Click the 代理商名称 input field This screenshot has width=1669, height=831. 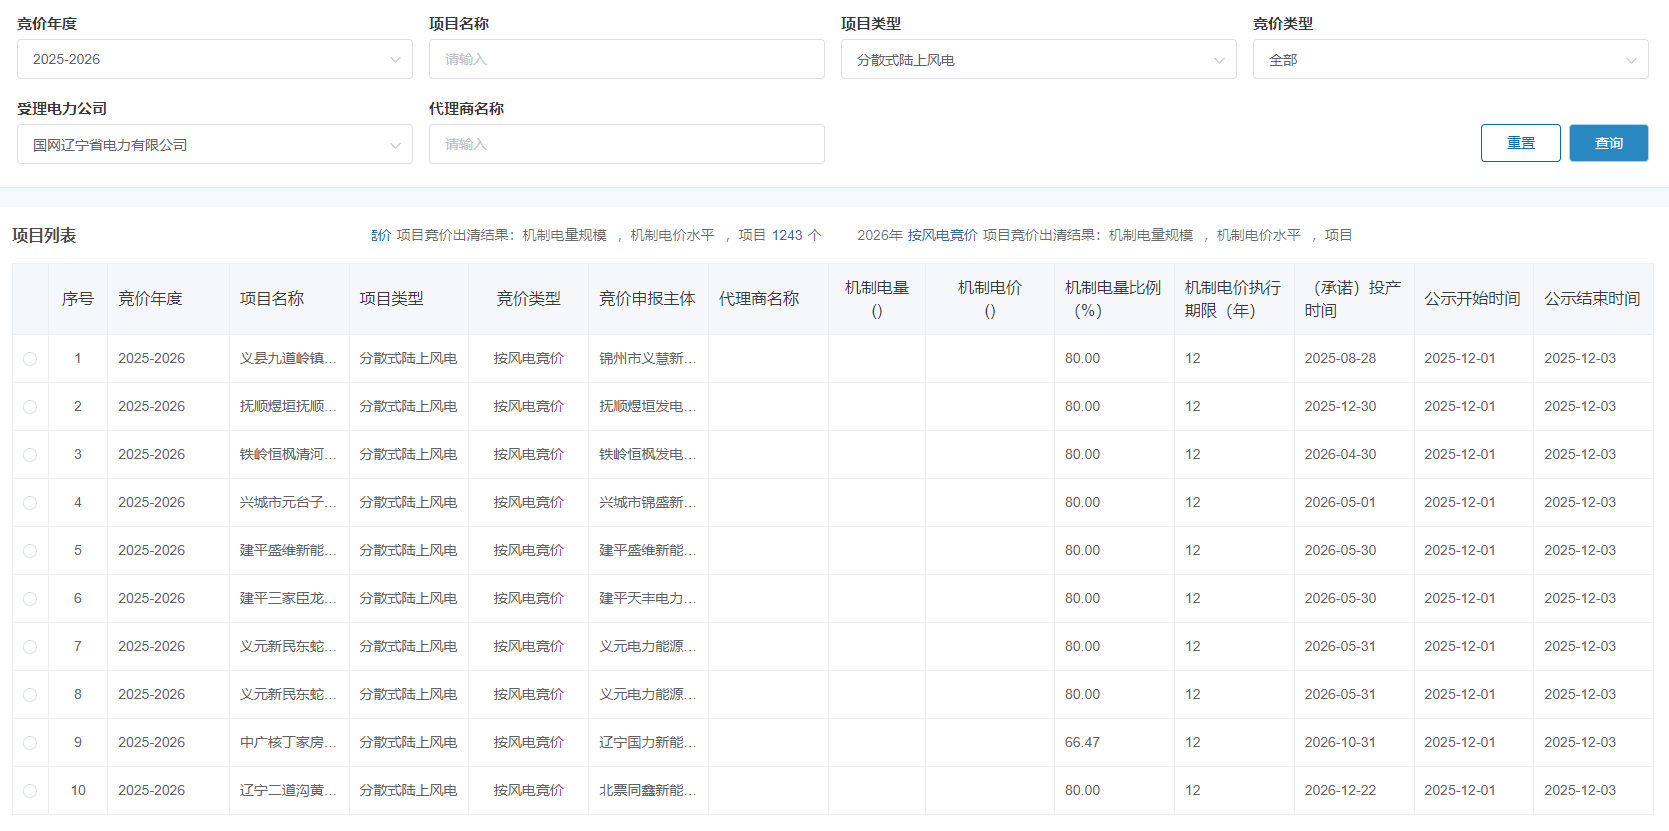626,144
